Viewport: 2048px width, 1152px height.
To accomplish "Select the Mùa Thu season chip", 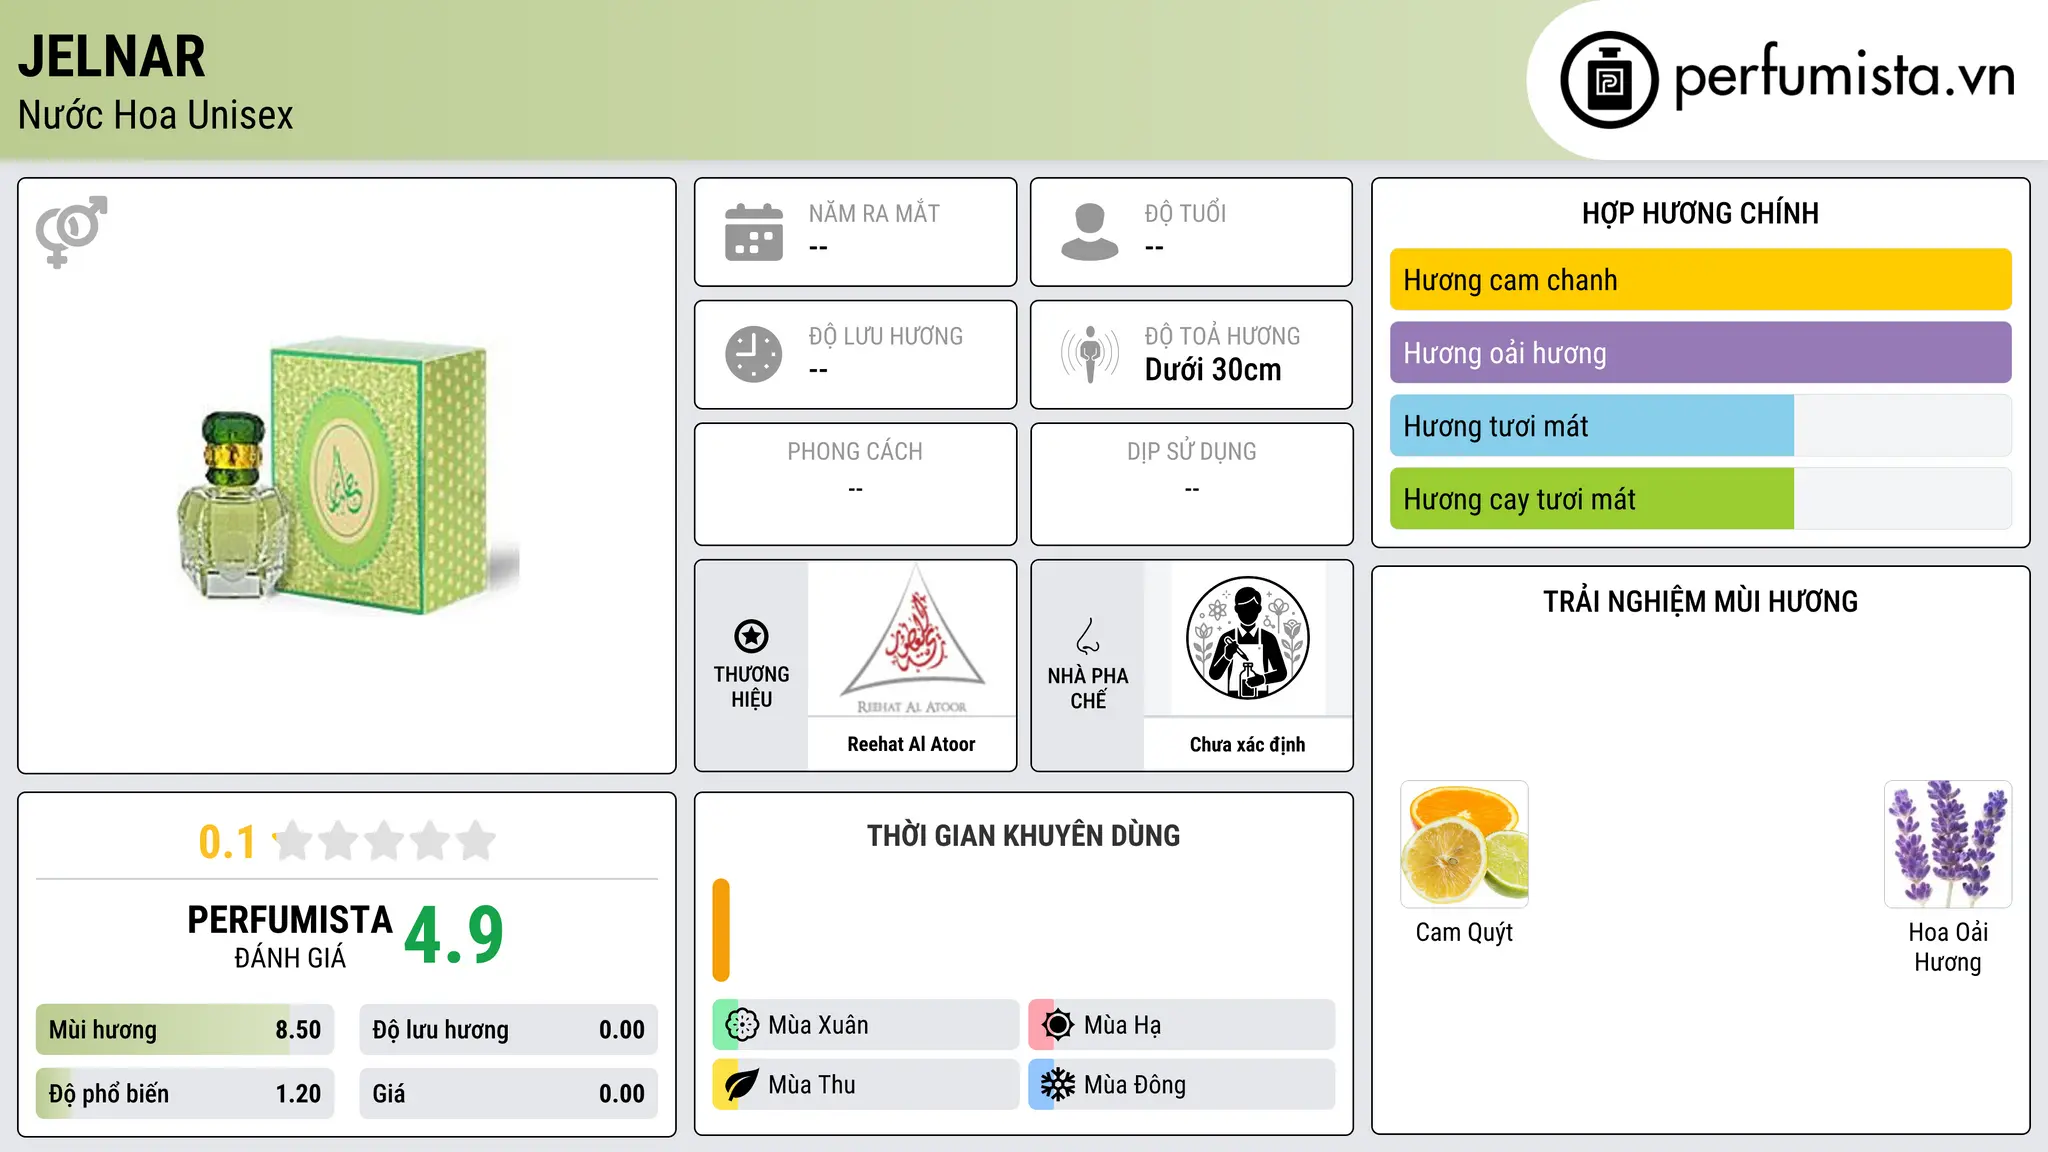I will click(865, 1085).
